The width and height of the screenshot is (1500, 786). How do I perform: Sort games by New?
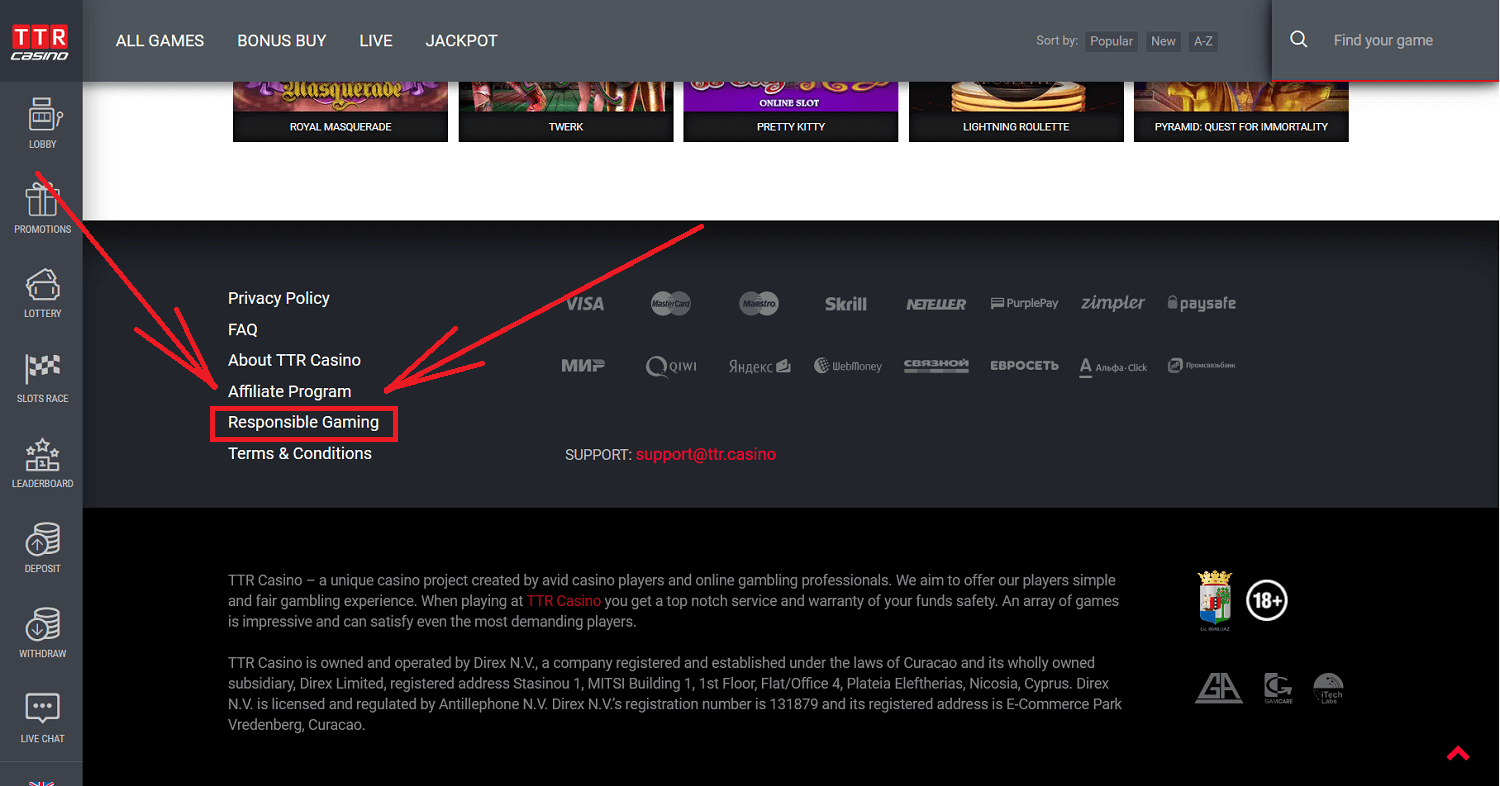click(1163, 41)
